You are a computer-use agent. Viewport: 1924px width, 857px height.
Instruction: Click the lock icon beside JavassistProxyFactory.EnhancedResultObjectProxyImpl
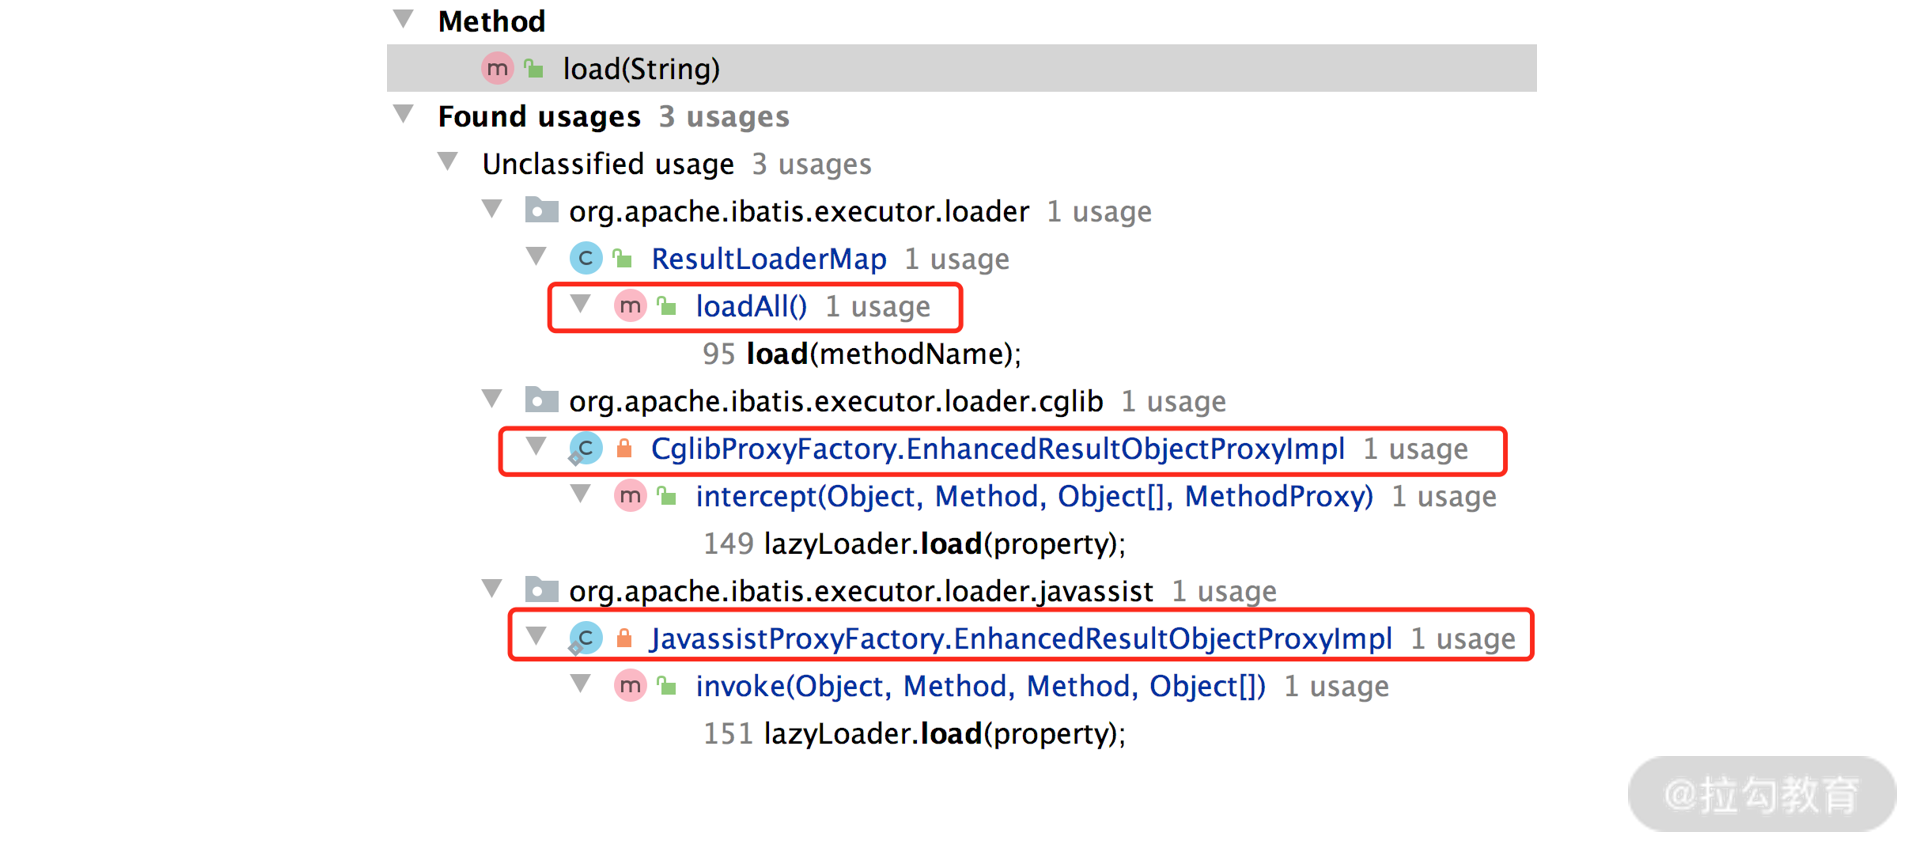[624, 639]
